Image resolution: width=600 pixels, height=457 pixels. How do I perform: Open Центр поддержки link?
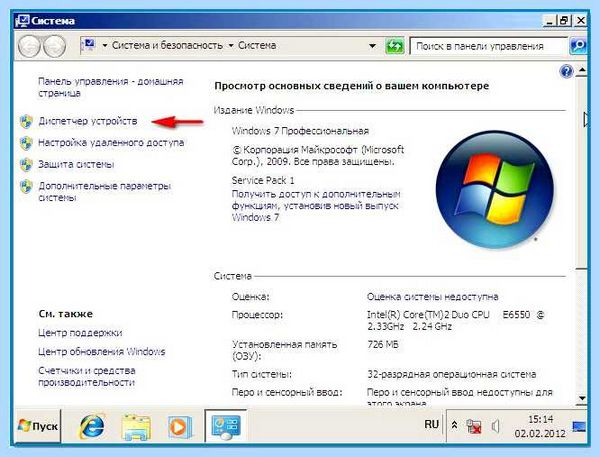click(80, 333)
